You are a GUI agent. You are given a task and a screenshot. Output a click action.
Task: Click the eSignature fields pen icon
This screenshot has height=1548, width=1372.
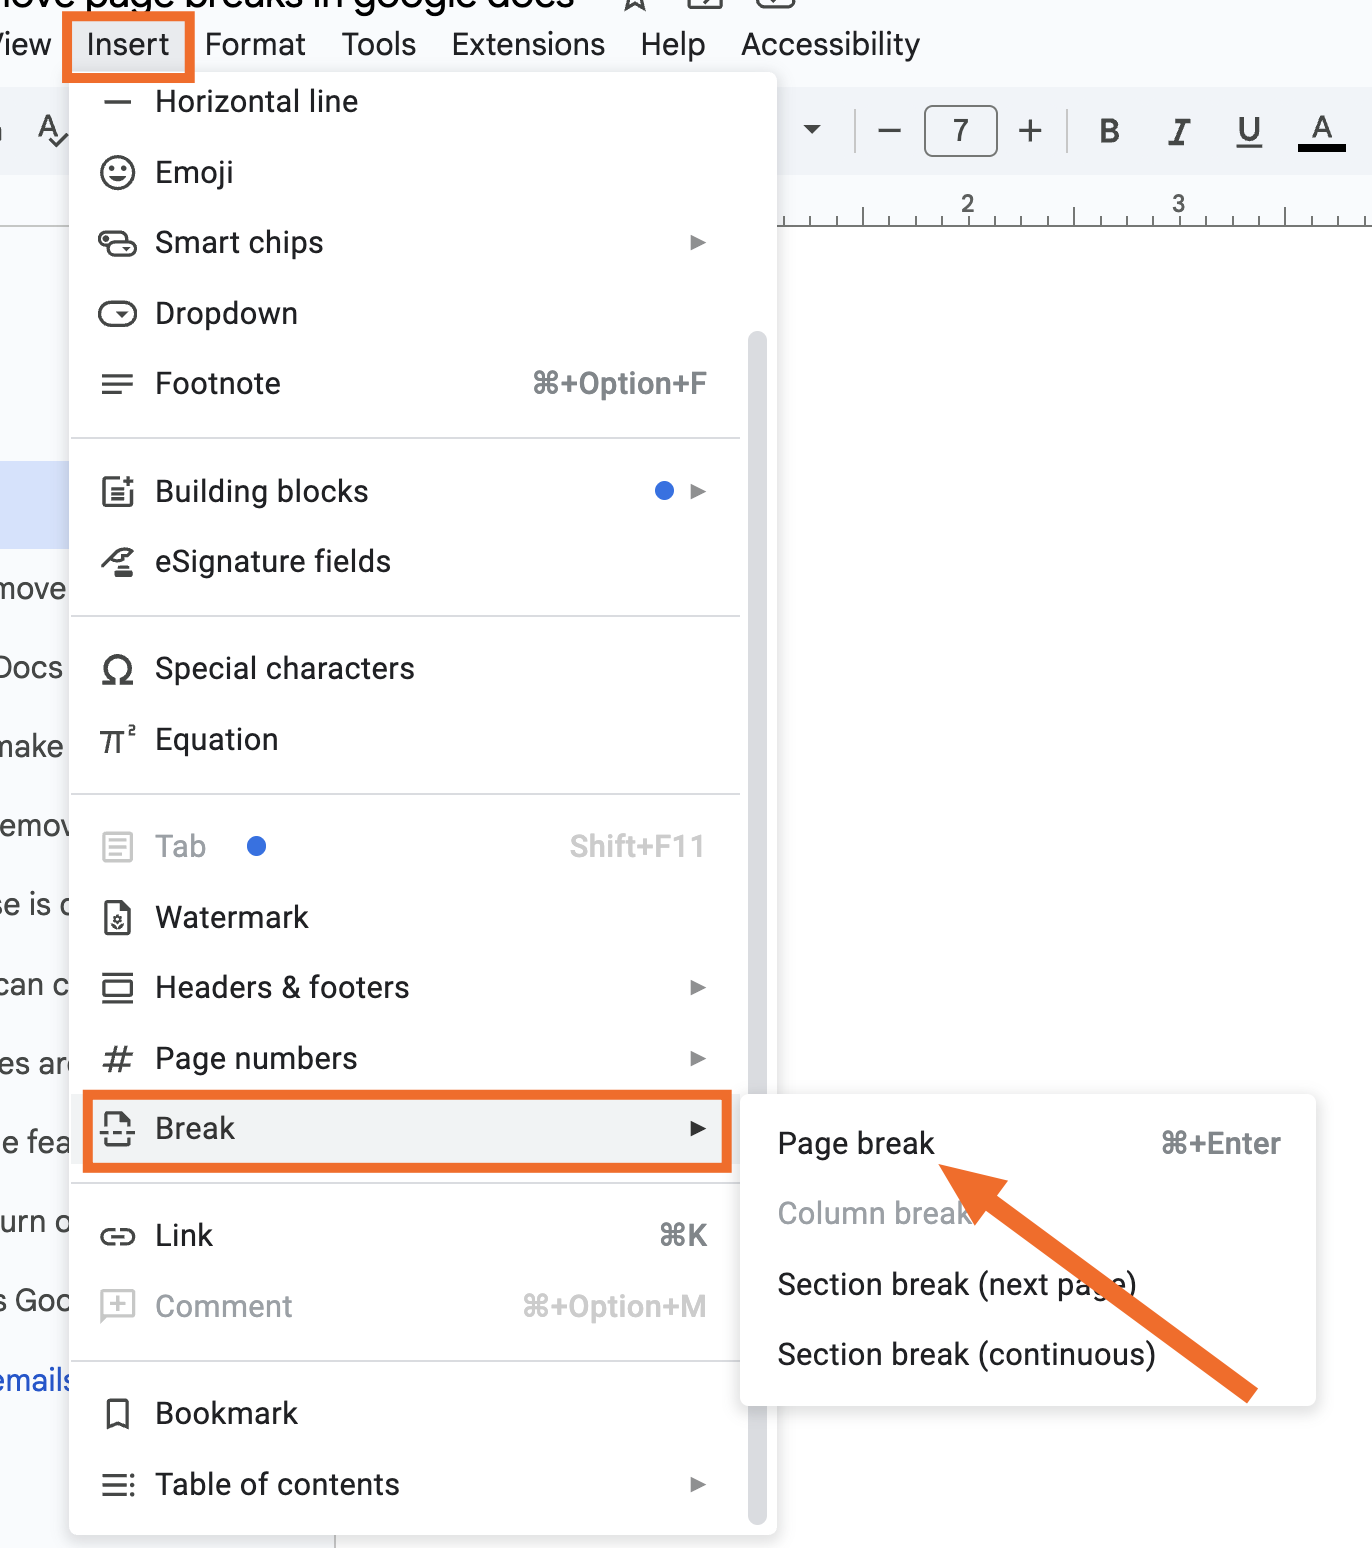tap(117, 562)
